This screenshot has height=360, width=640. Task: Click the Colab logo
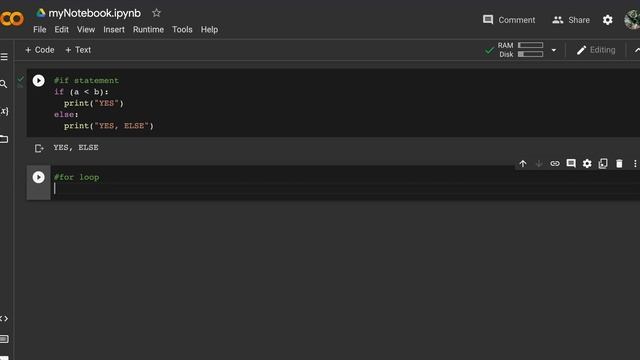pos(11,19)
